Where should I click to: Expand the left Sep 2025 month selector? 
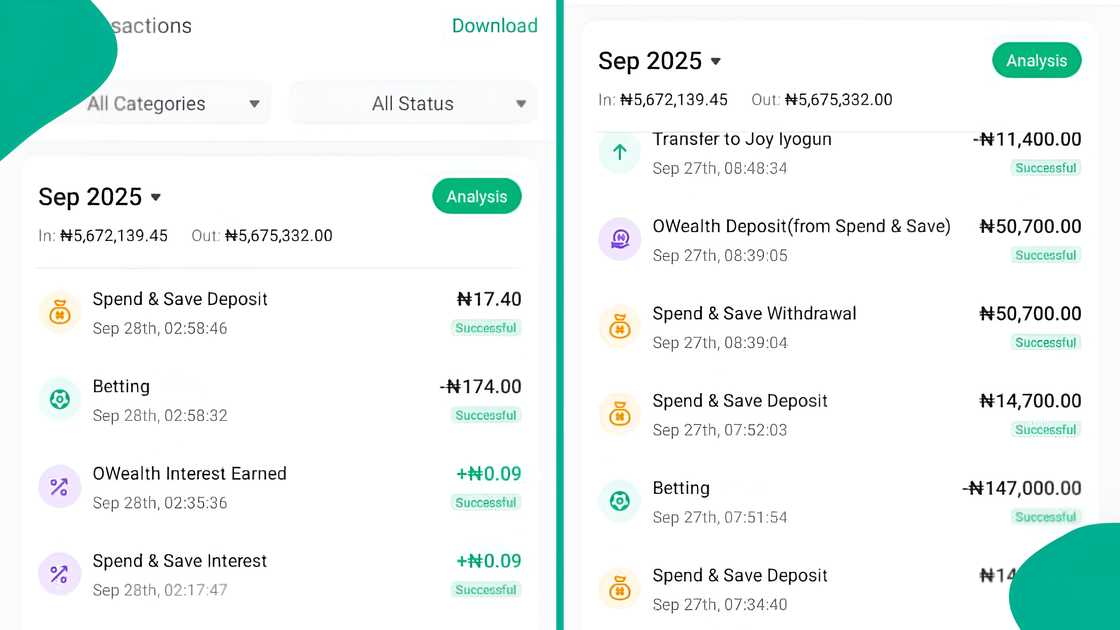100,197
